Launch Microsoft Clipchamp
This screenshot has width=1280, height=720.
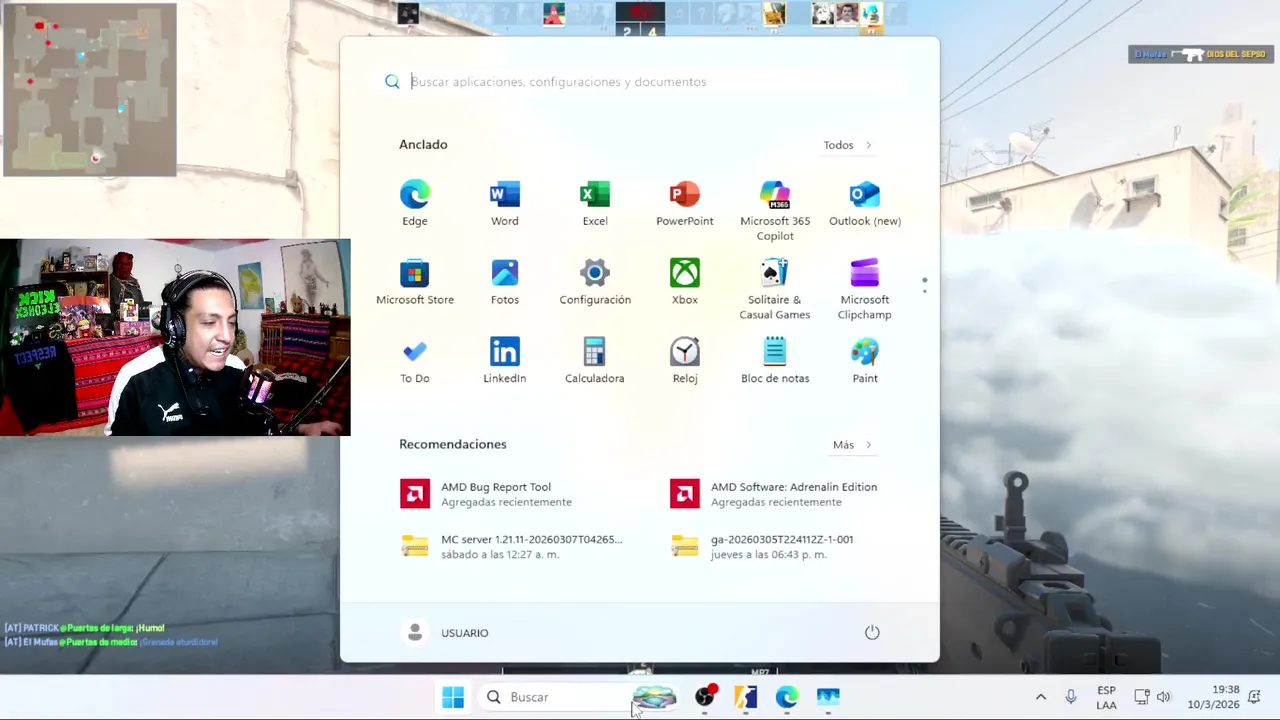[865, 289]
